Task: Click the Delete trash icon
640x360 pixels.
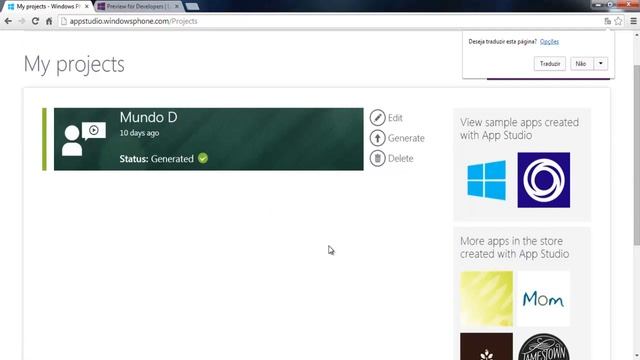Action: point(377,158)
